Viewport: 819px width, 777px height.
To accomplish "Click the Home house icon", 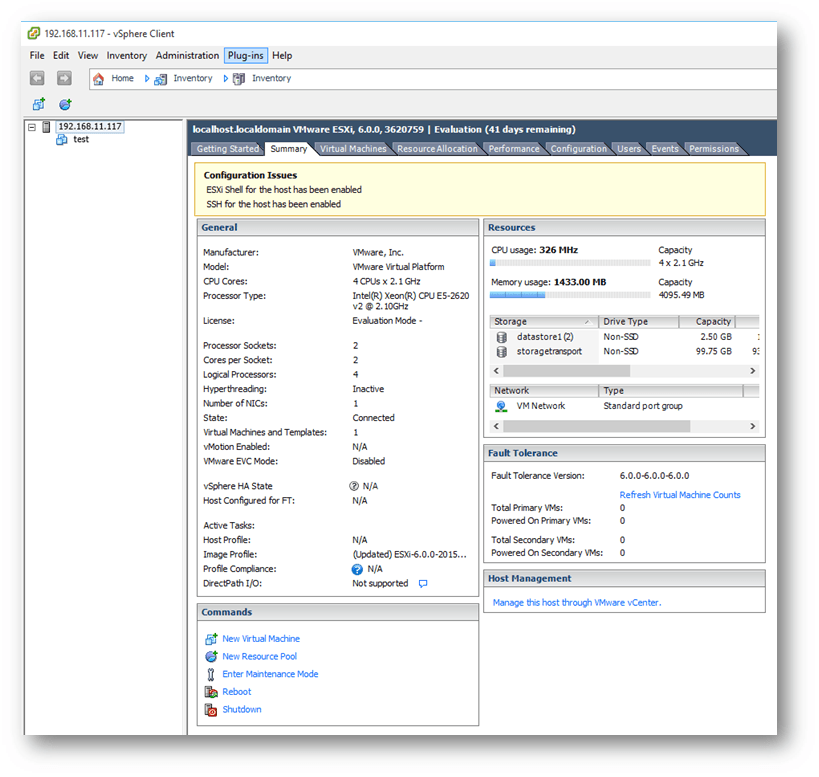I will pyautogui.click(x=98, y=79).
